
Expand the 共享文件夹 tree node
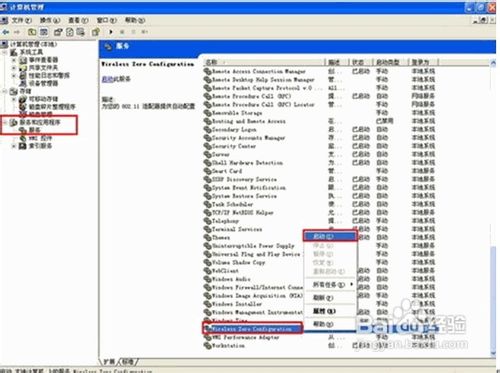coord(14,68)
